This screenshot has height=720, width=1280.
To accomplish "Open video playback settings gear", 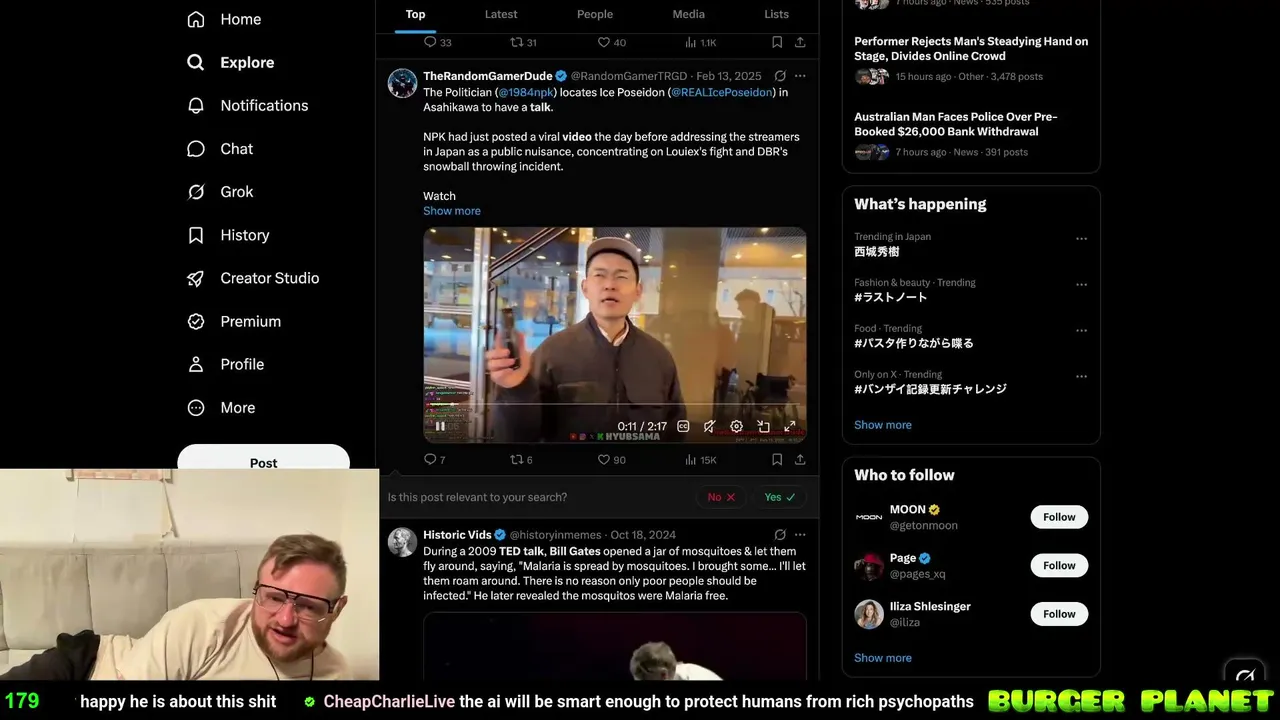I will click(x=737, y=426).
